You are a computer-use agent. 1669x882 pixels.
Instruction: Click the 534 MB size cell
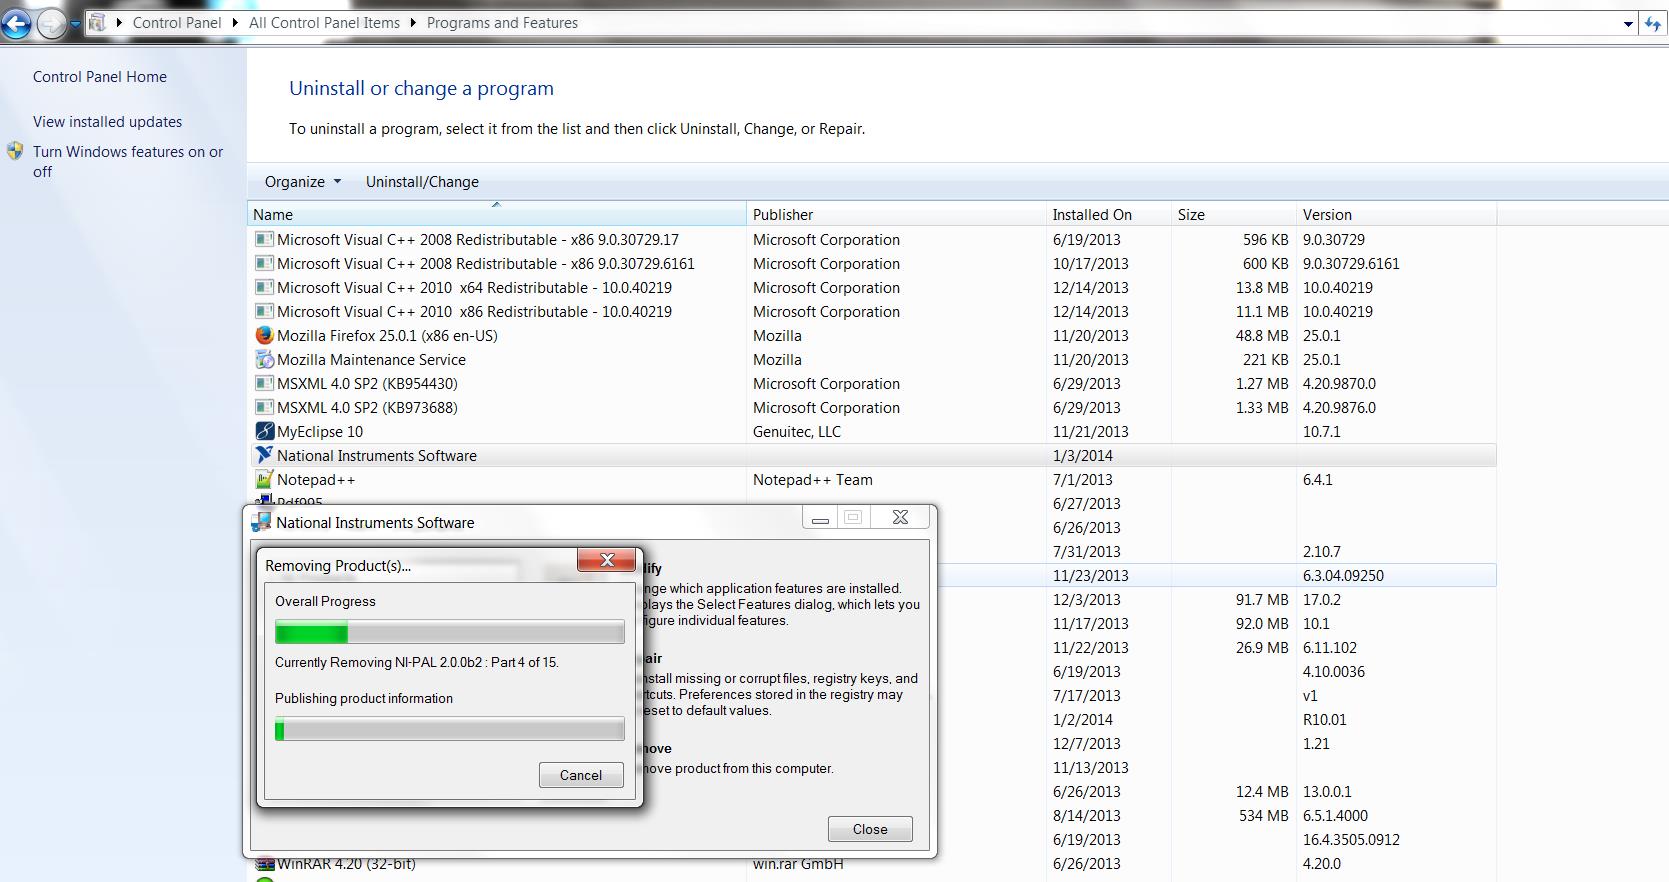[x=1264, y=816]
